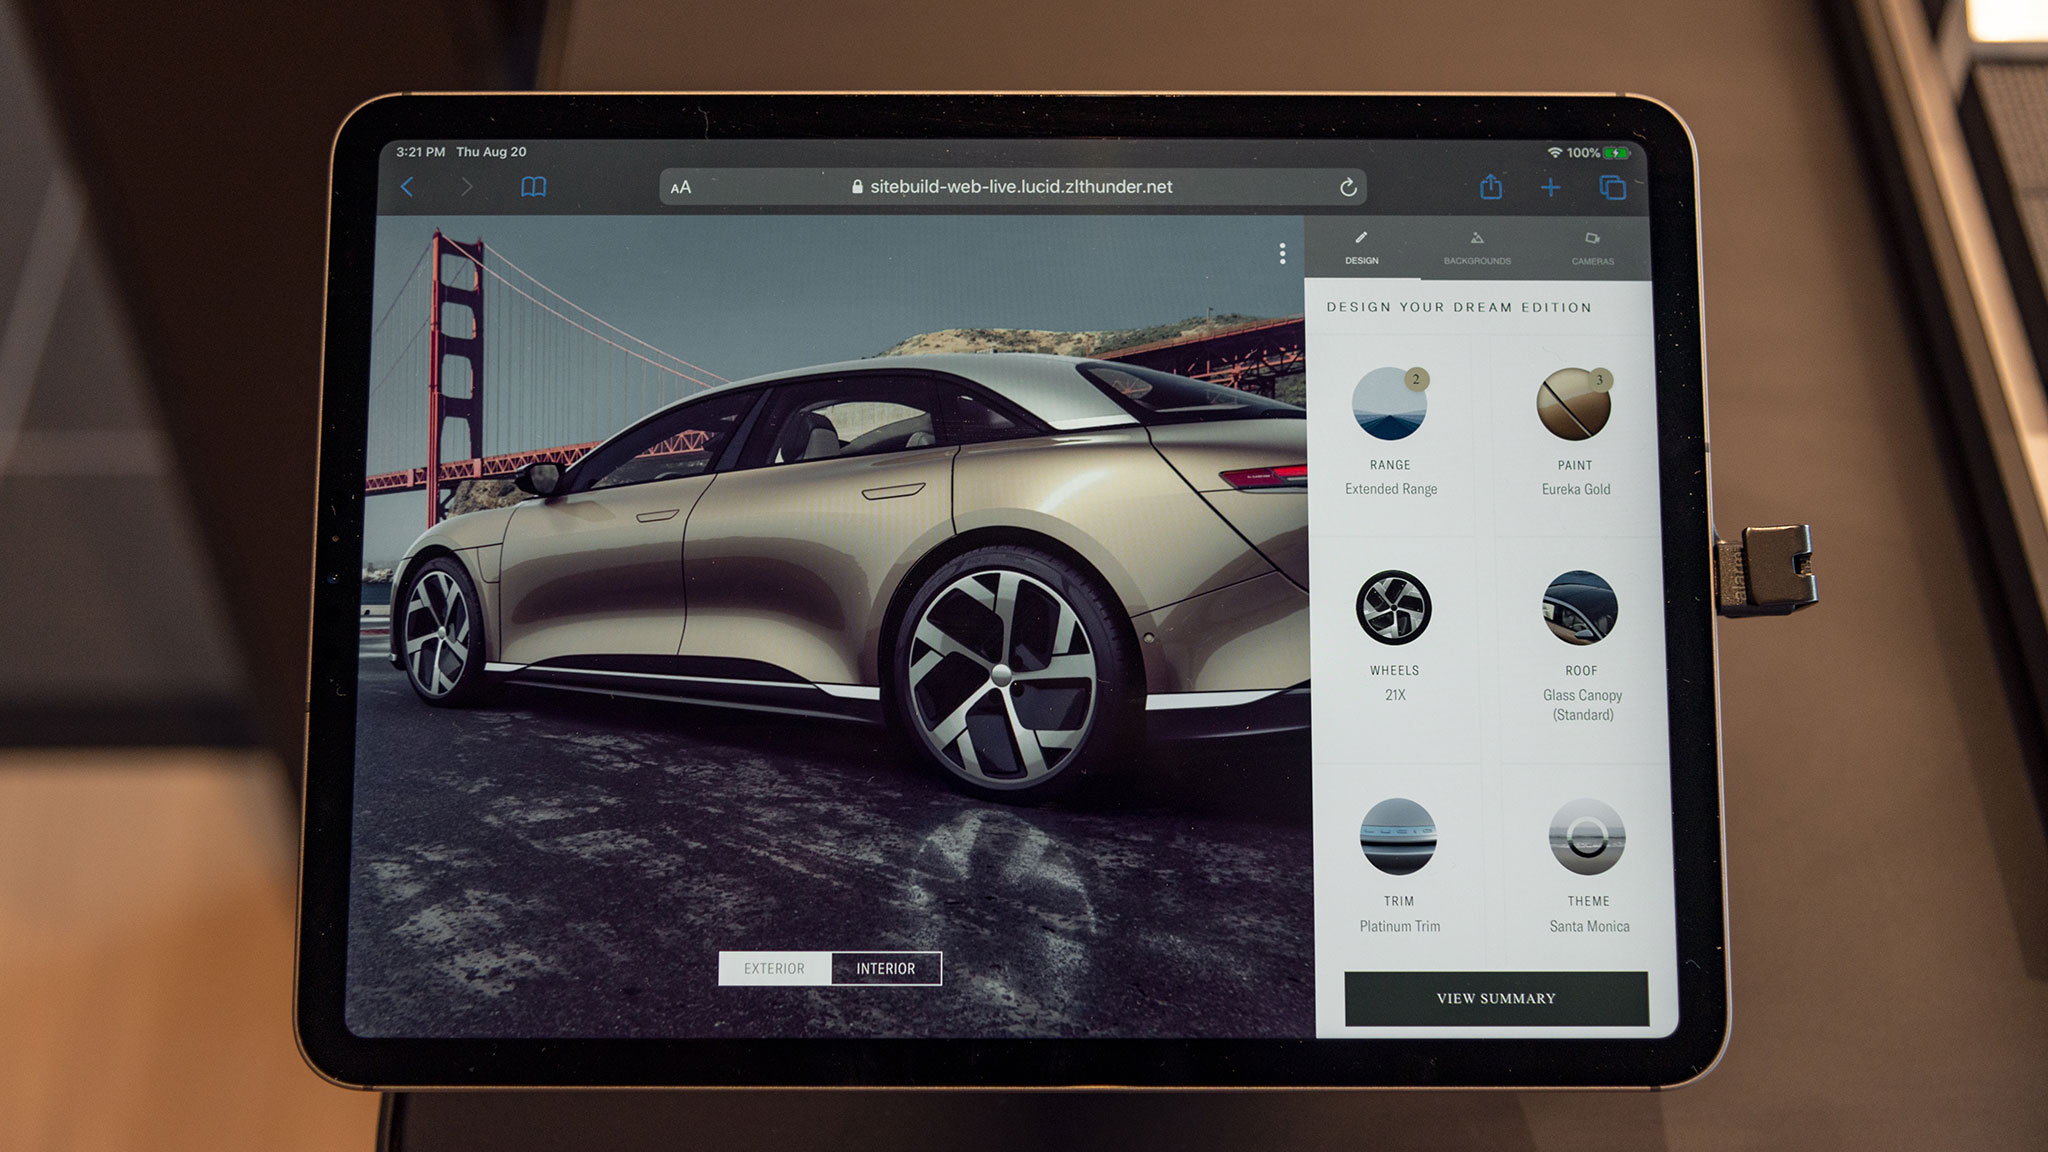
Task: Select the Design tab
Action: click(x=1361, y=248)
